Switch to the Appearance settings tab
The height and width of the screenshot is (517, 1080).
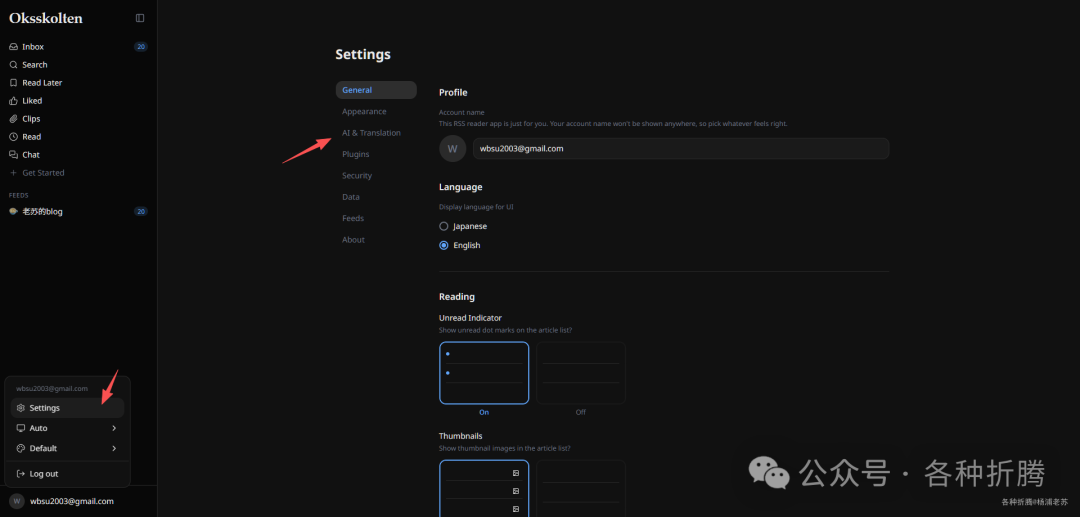[x=376, y=112]
